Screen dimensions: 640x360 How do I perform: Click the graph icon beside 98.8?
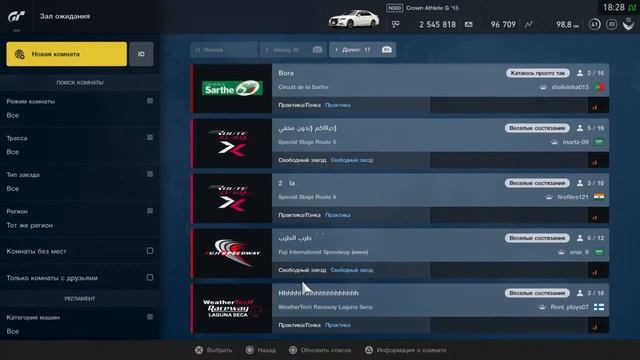pyautogui.click(x=529, y=24)
